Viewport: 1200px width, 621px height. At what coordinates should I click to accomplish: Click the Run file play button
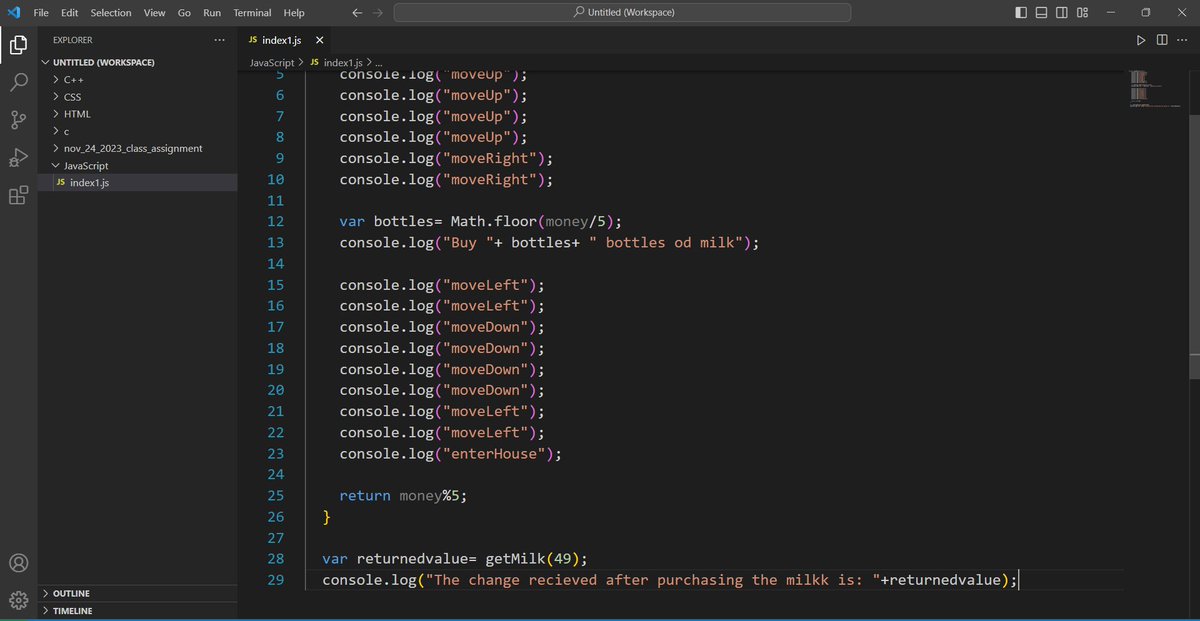[x=1141, y=40]
